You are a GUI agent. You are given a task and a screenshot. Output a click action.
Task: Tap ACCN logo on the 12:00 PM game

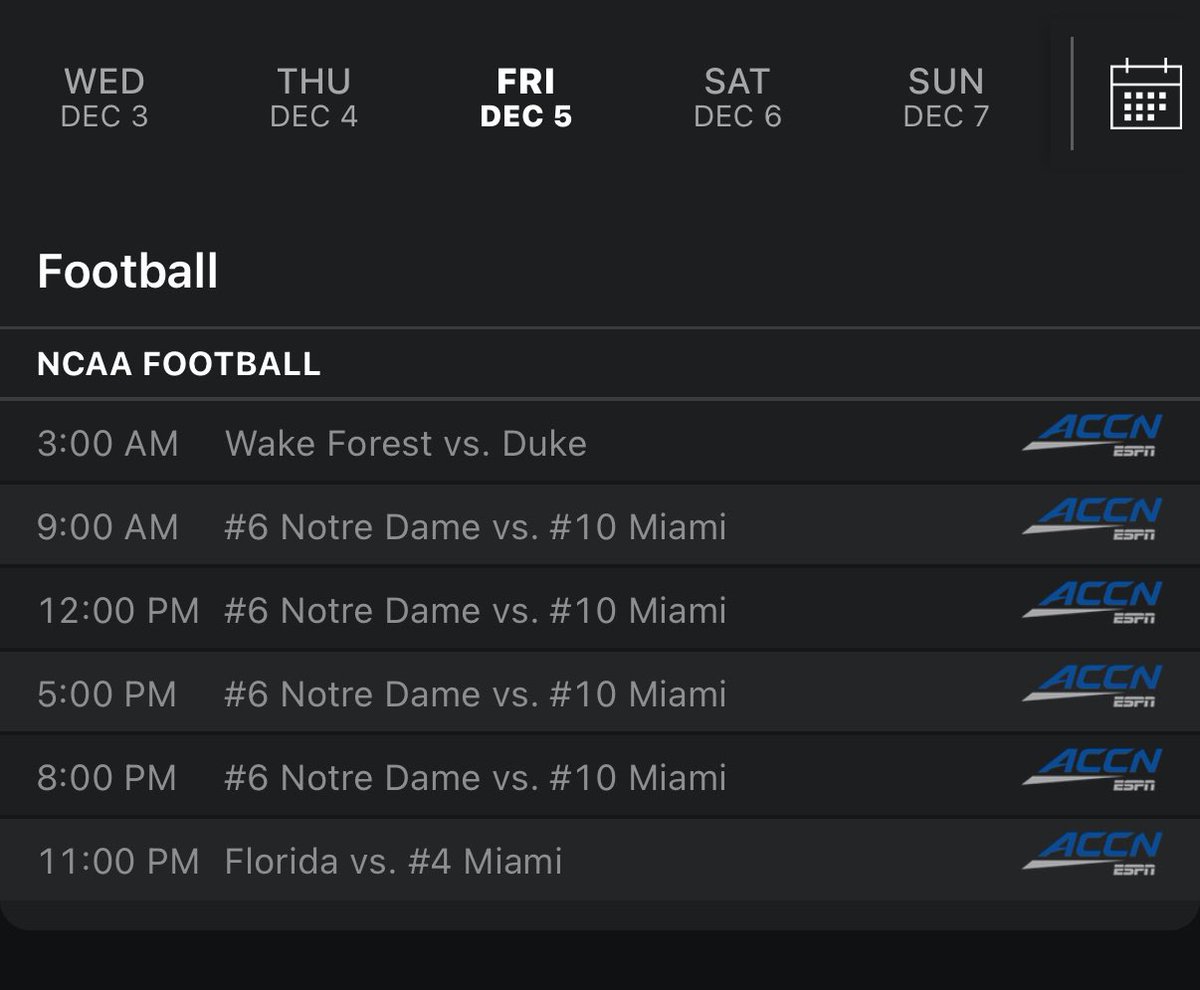pos(1092,604)
